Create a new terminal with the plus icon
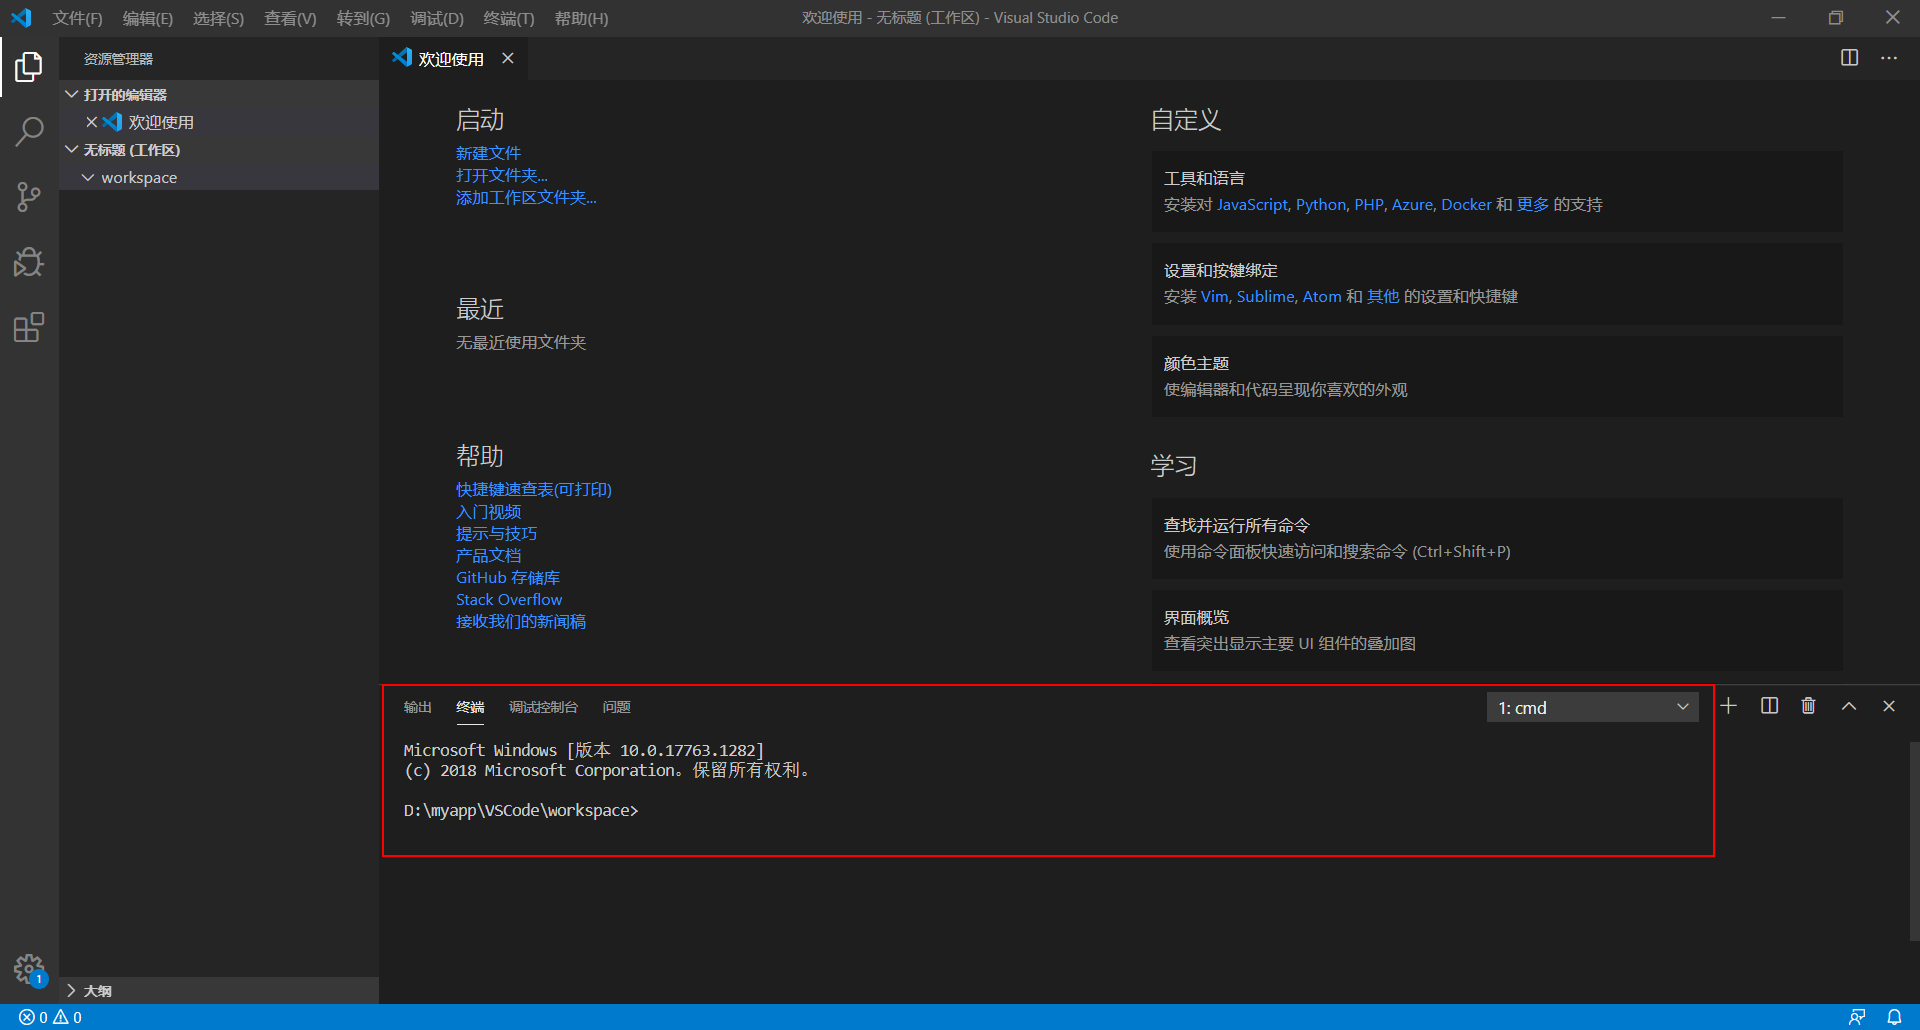This screenshot has height=1030, width=1920. [1728, 706]
